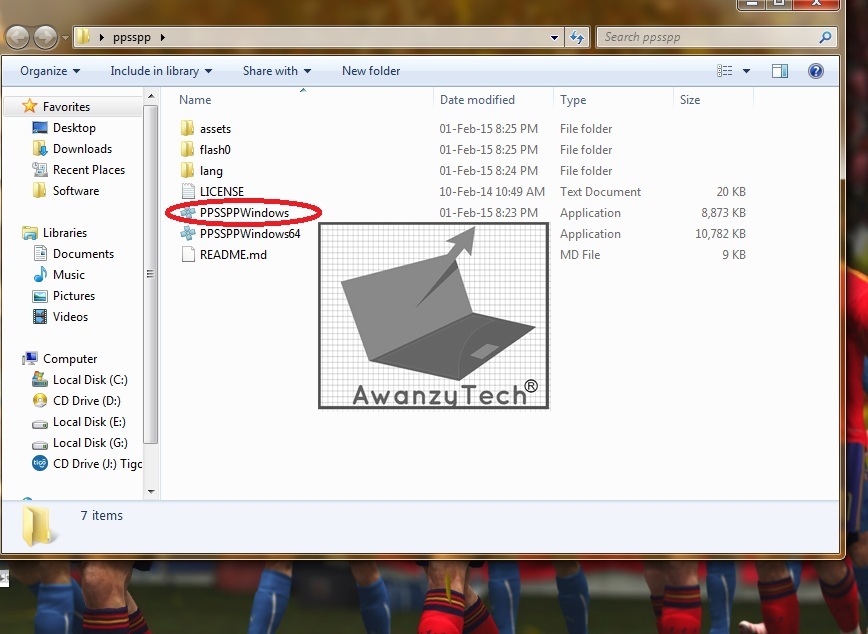This screenshot has height=634, width=868.
Task: Open Desktop in Favorites
Action: pyautogui.click(x=74, y=127)
